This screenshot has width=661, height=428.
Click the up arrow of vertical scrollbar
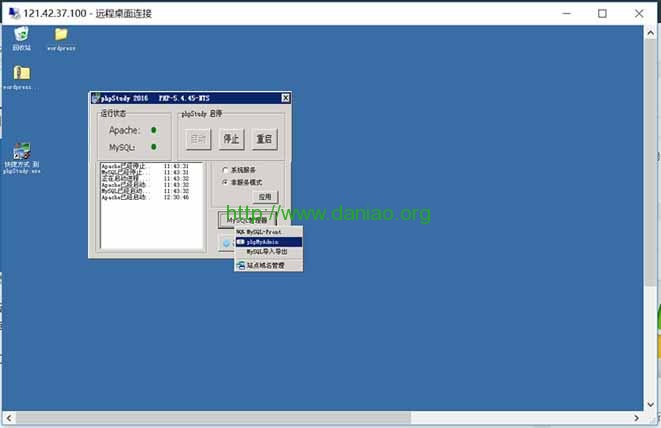(x=650, y=32)
